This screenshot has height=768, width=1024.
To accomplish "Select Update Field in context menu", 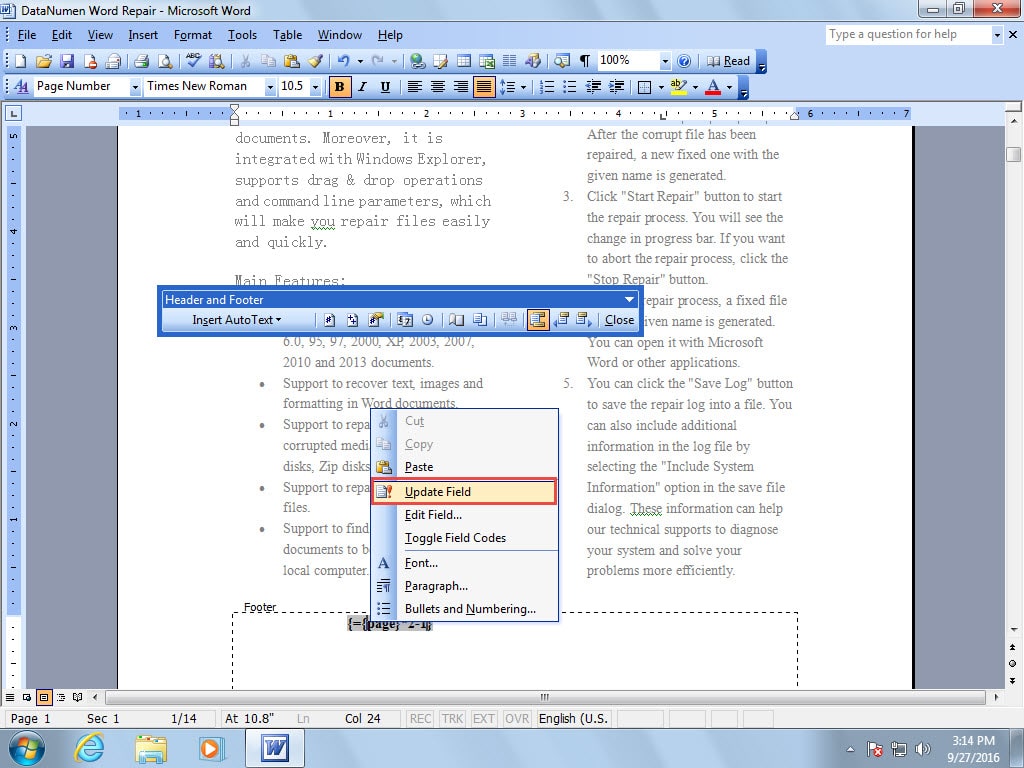I will coord(437,492).
